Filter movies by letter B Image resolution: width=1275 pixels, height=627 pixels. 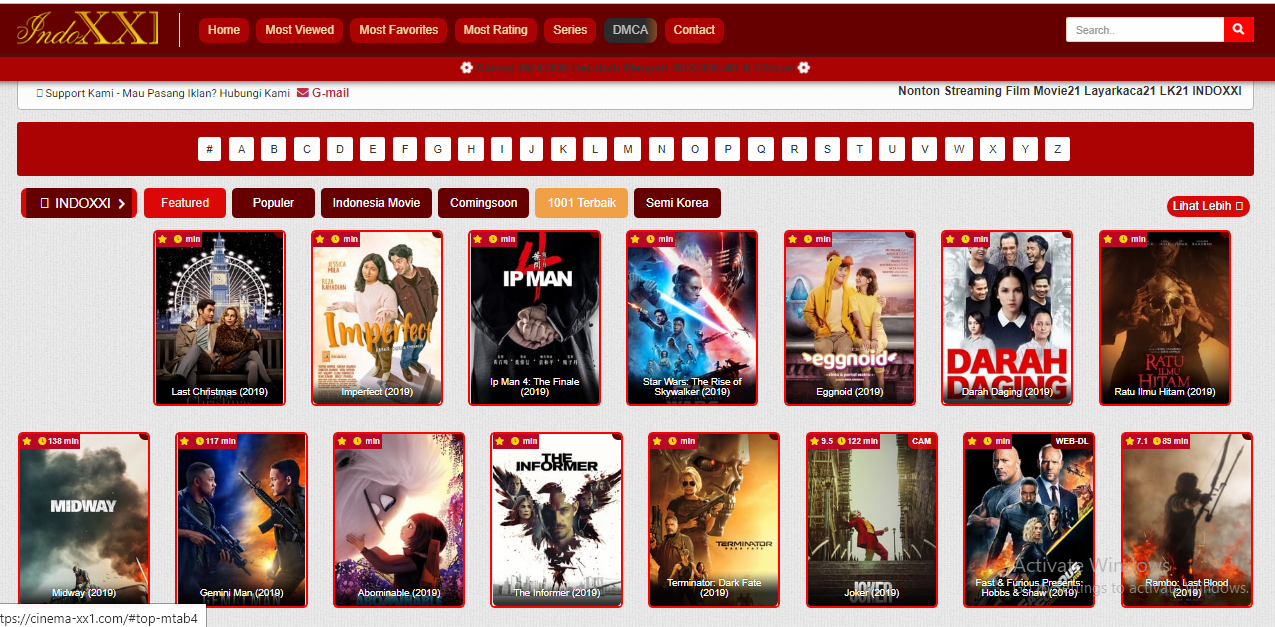pyautogui.click(x=274, y=150)
